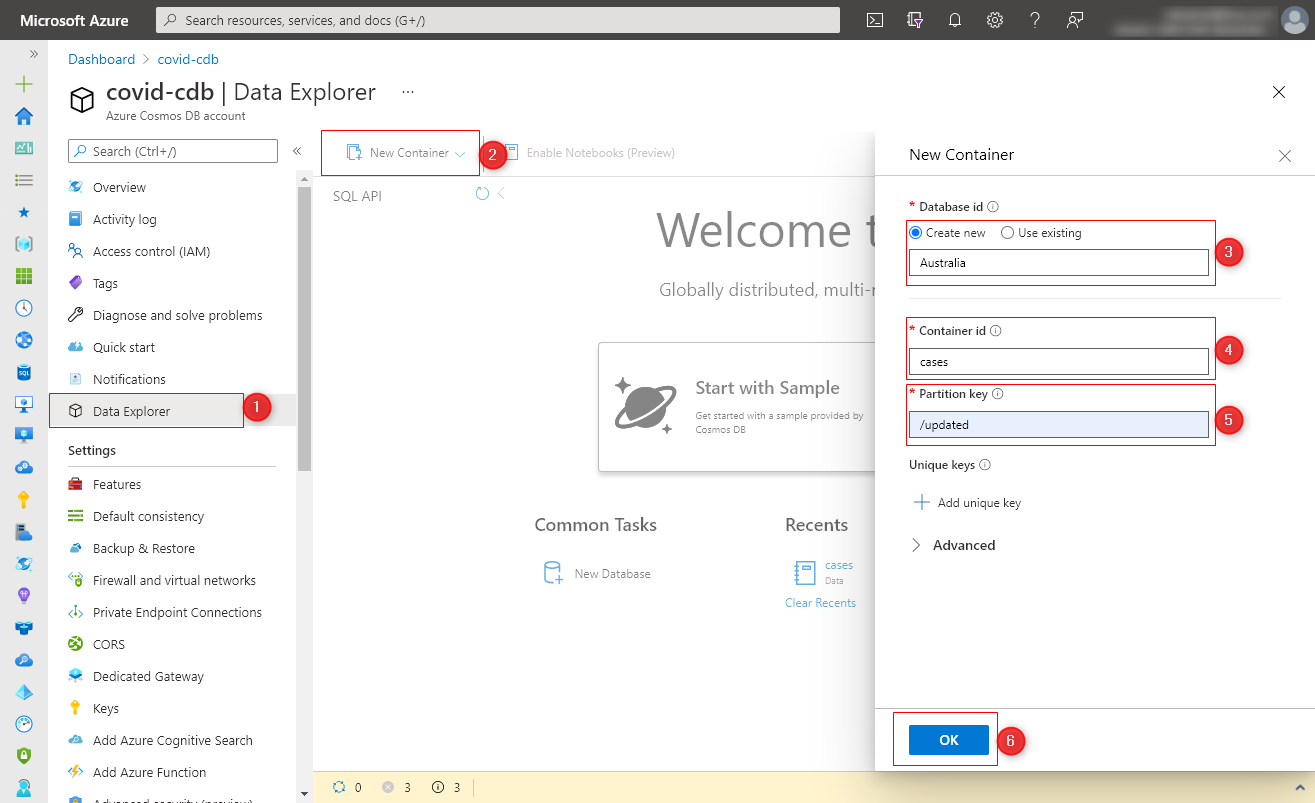1315x803 pixels.
Task: Go to Azure Home icon
Action: point(24,116)
